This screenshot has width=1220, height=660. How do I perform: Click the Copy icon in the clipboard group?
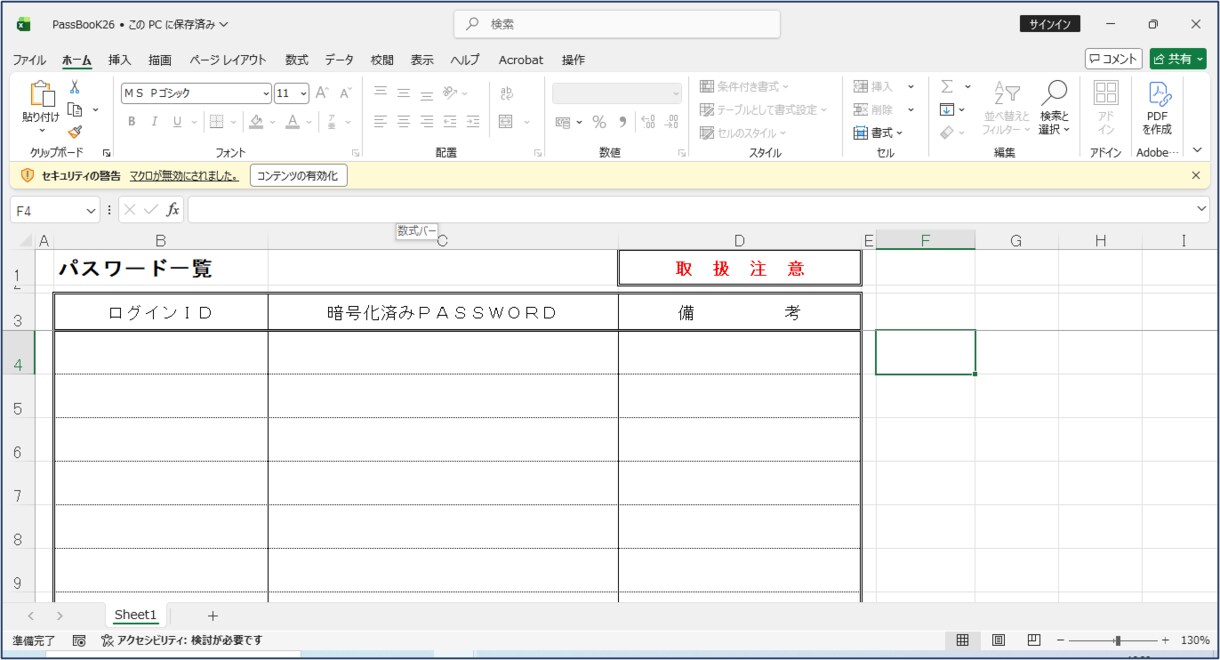click(75, 109)
